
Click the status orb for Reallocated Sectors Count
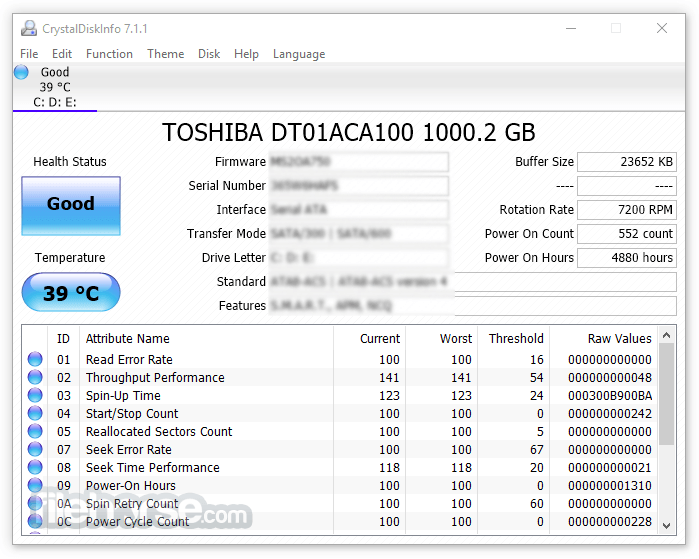35,431
